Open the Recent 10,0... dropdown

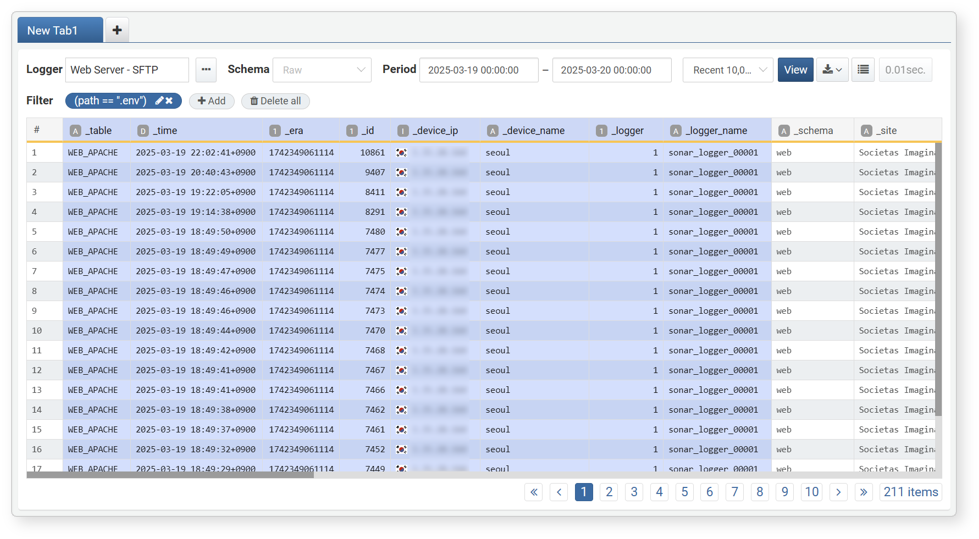(x=728, y=70)
